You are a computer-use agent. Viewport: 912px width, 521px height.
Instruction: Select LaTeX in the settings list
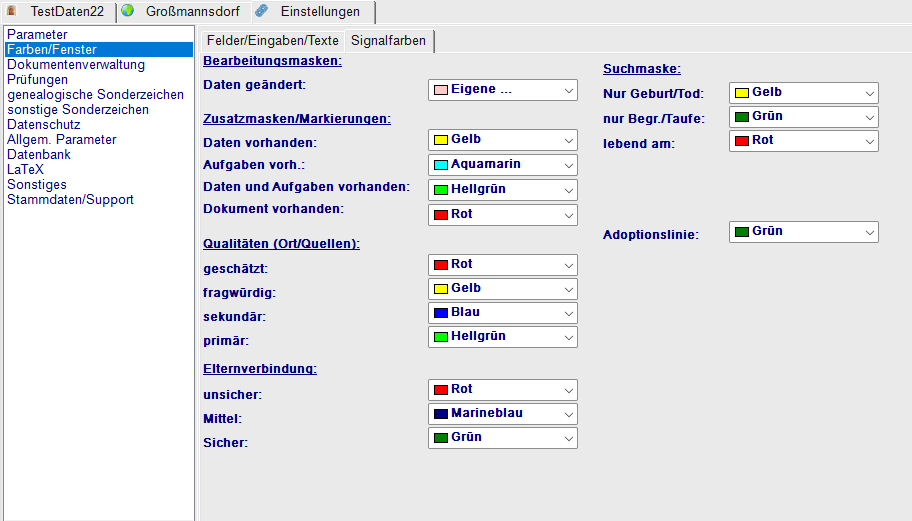pos(26,170)
